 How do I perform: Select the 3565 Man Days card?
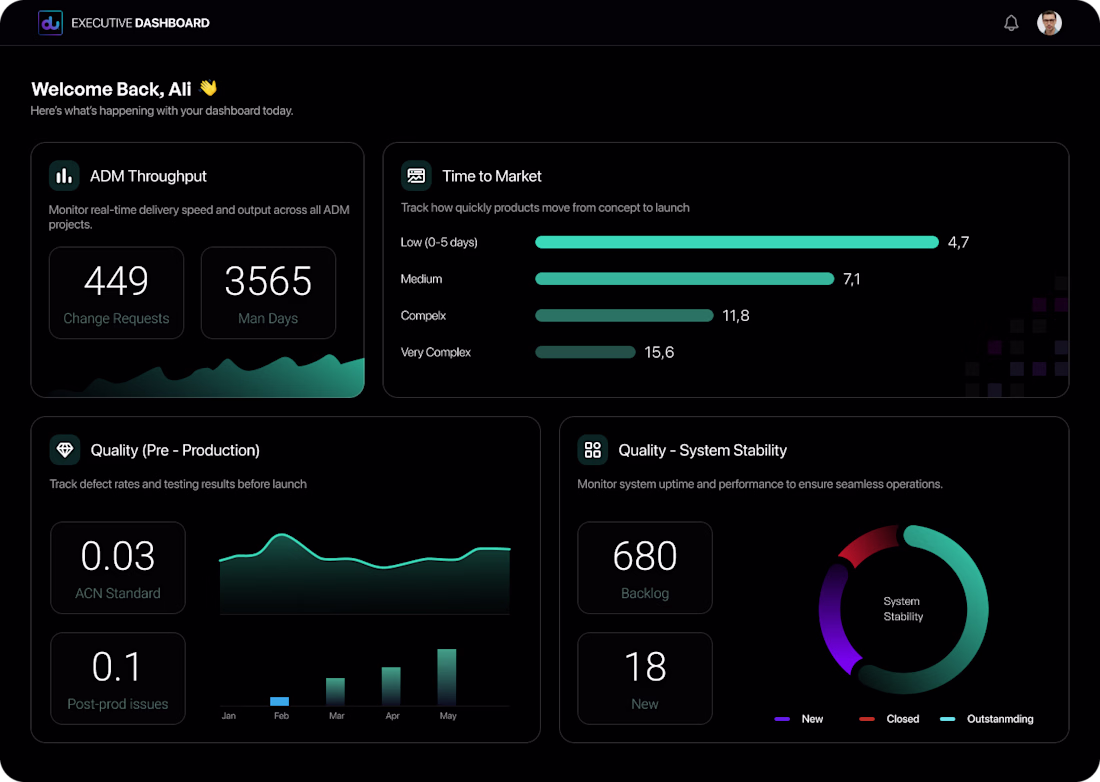[268, 292]
